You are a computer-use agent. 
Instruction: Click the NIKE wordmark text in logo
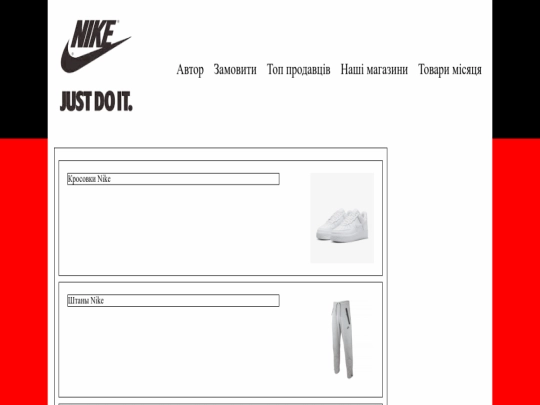coord(94,34)
